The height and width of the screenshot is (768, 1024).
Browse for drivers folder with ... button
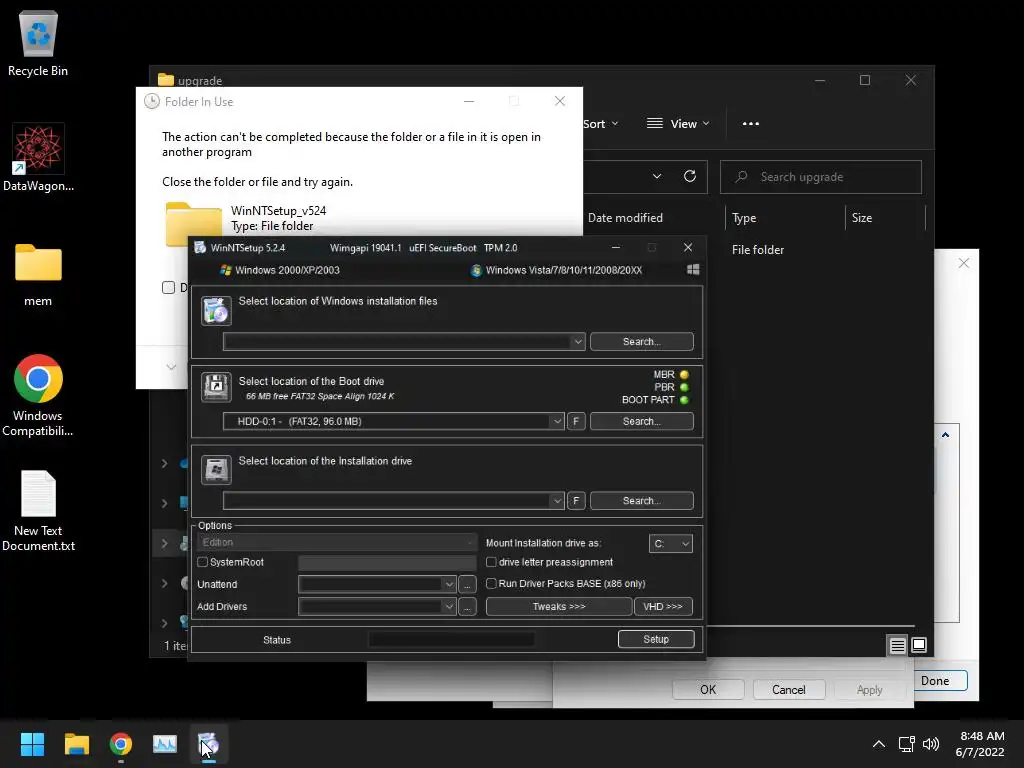tap(467, 607)
